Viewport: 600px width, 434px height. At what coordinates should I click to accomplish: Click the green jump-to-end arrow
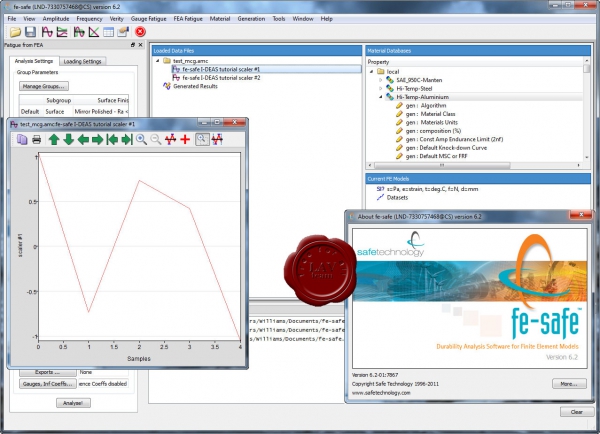point(127,139)
